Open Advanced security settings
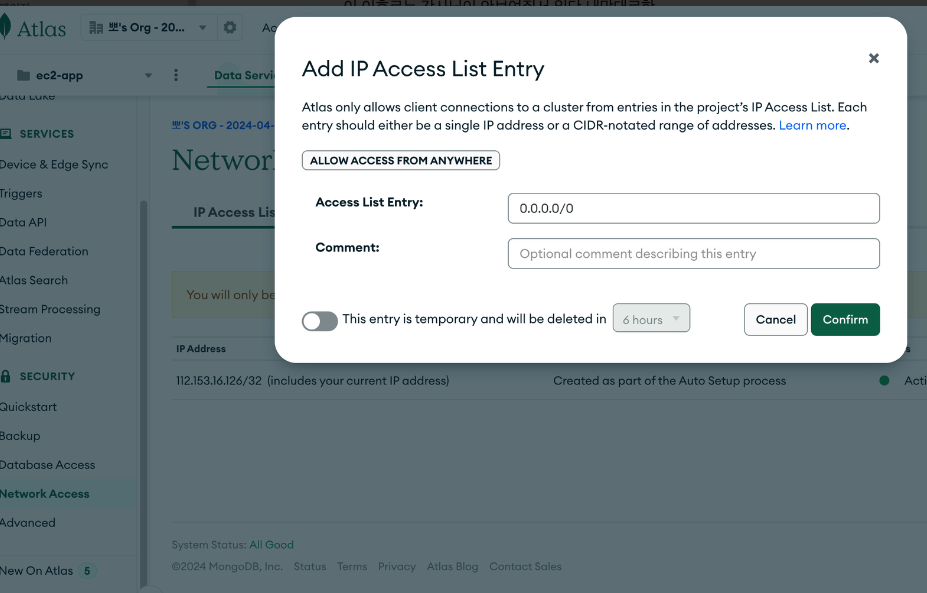The image size is (927, 593). coord(27,523)
